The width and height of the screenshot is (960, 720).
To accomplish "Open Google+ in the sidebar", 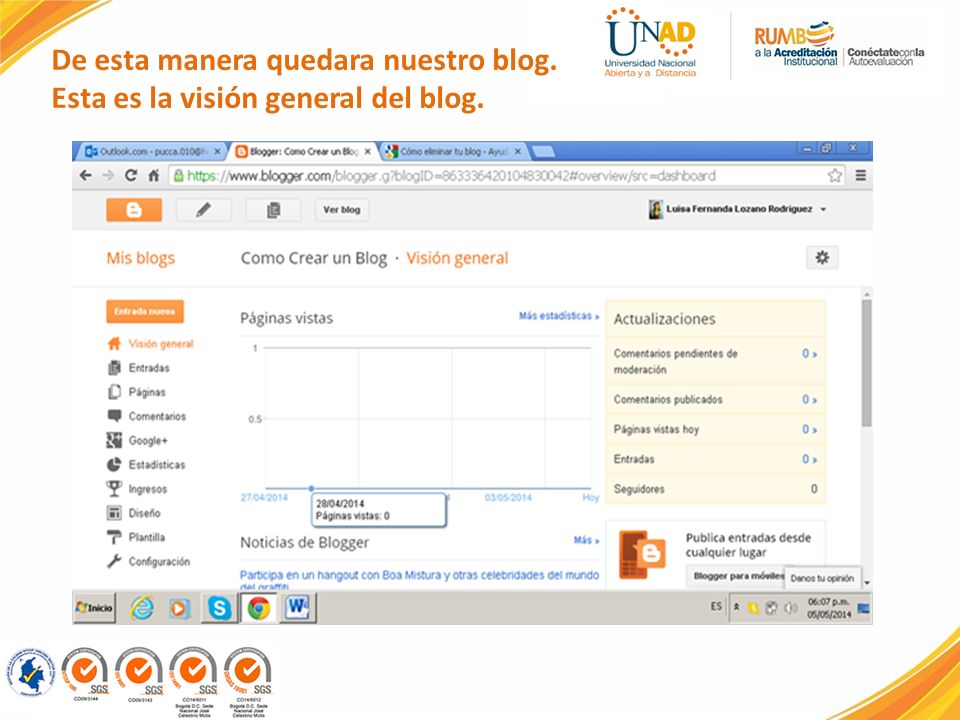I will pos(148,440).
